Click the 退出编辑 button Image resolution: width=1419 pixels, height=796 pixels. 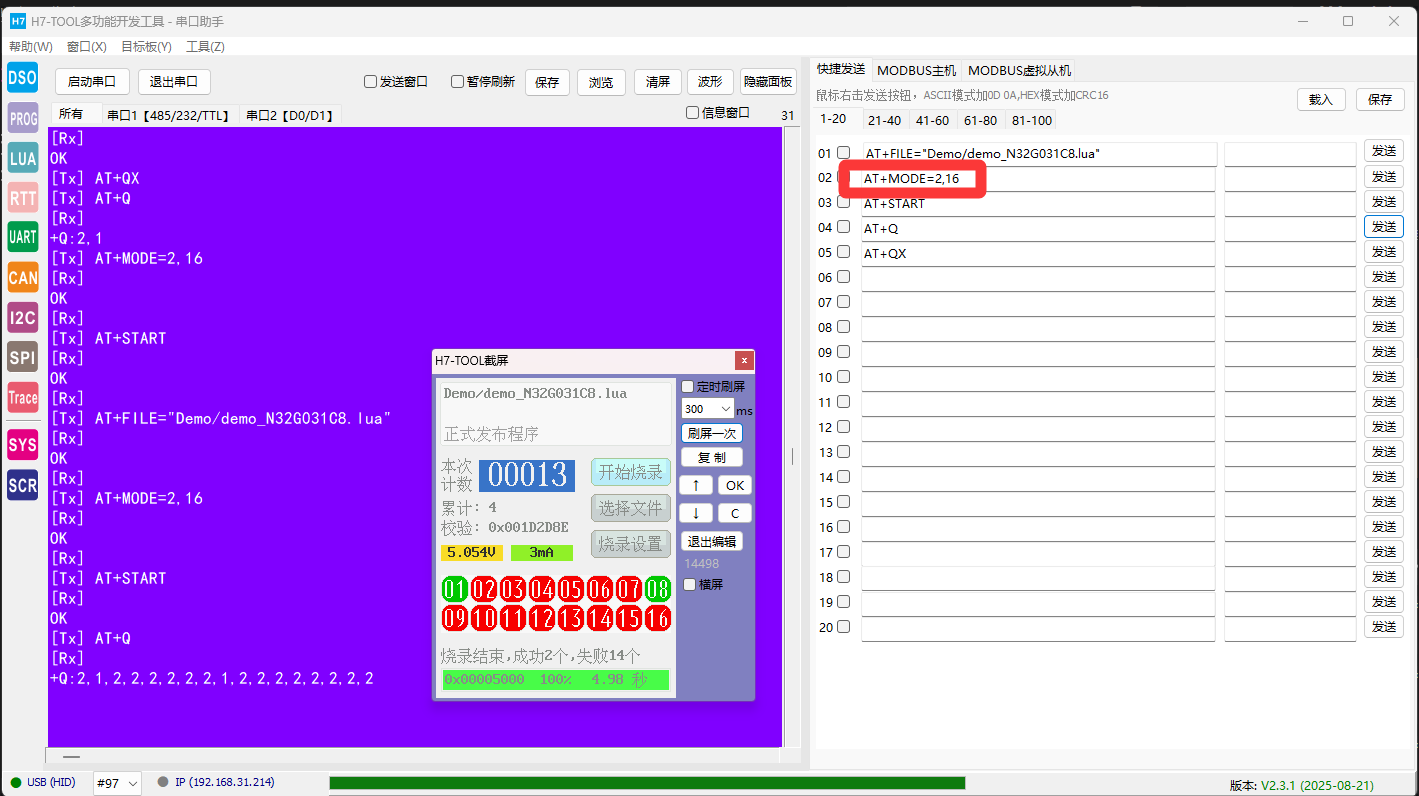pyautogui.click(x=712, y=541)
